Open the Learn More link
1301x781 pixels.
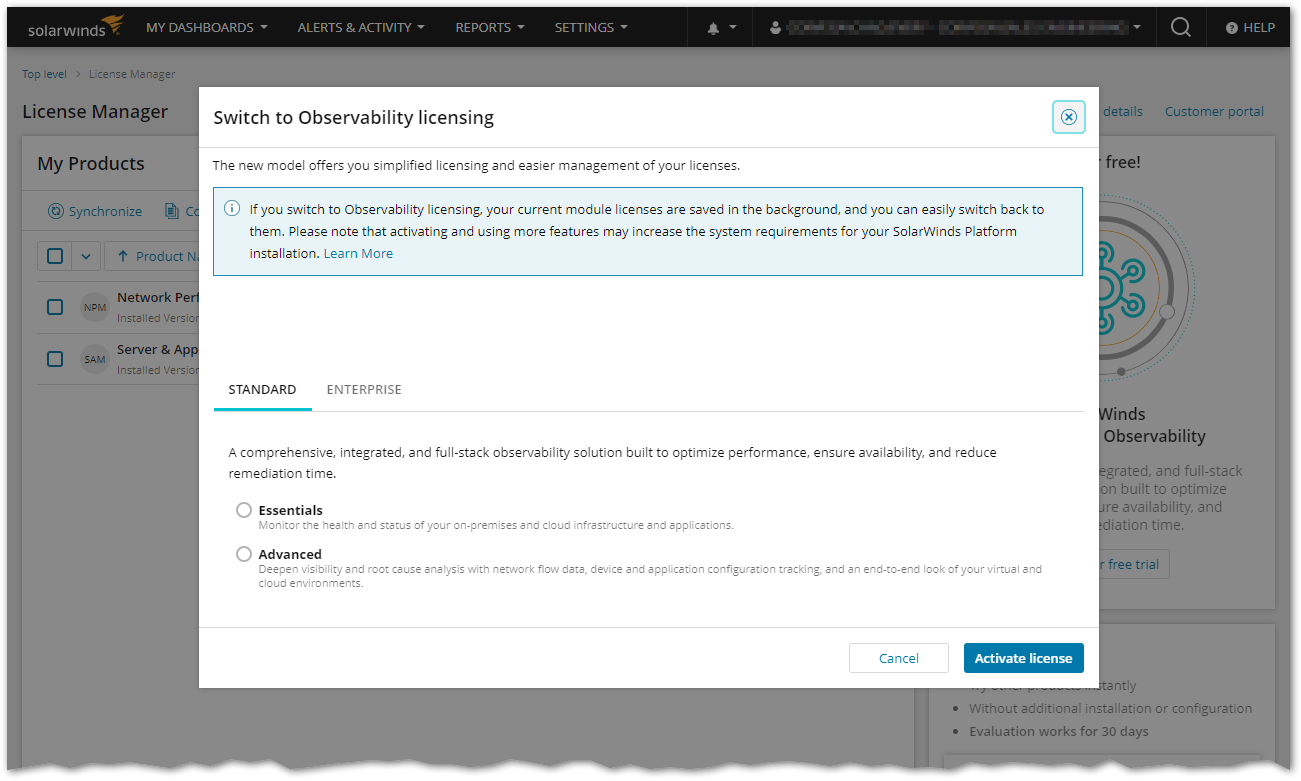358,254
